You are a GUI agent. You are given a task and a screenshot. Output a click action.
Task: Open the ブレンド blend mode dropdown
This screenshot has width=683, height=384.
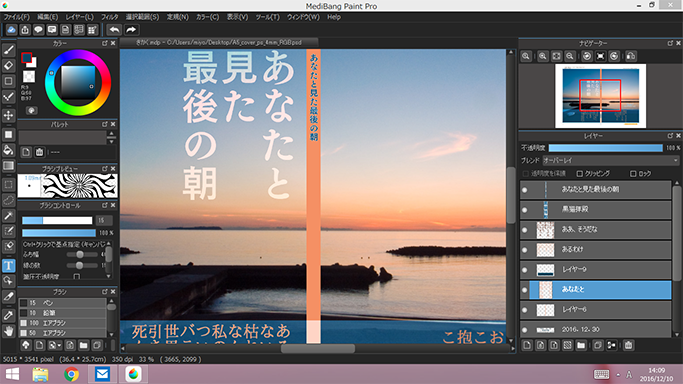click(611, 160)
